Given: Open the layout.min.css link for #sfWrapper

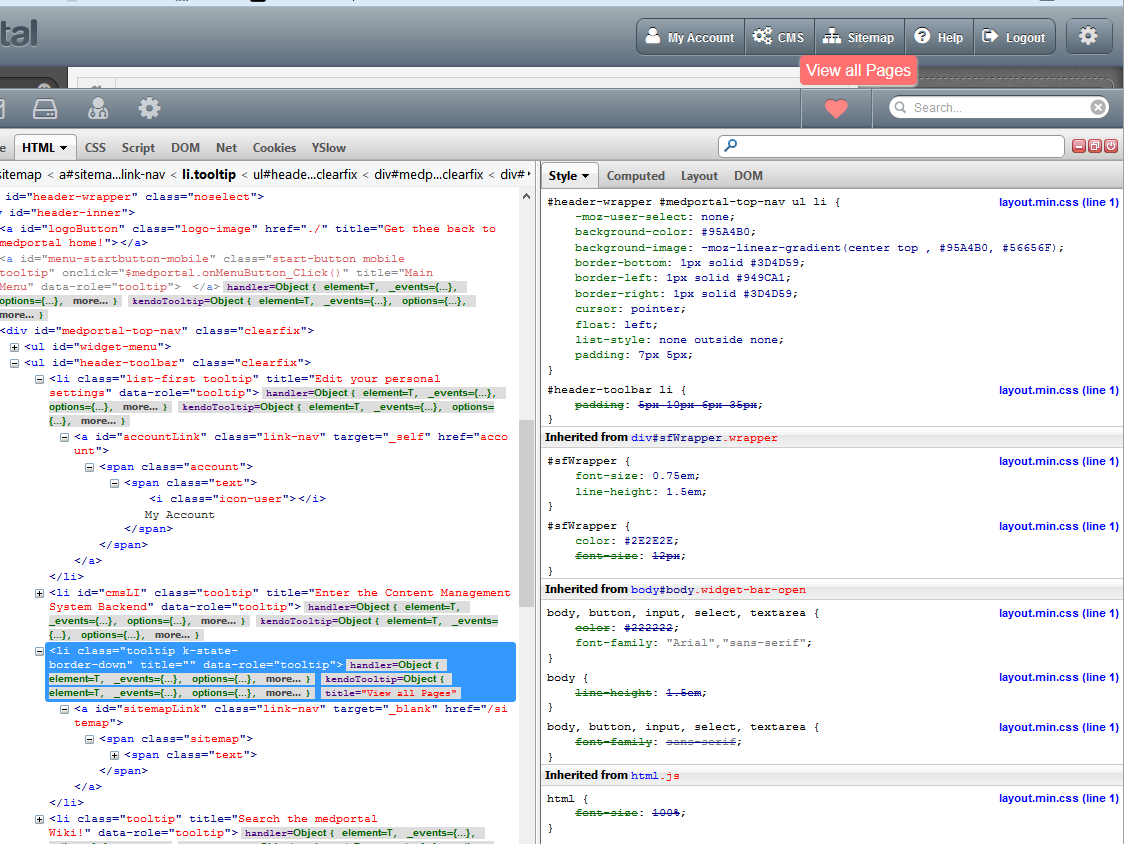Looking at the screenshot, I should (x=1058, y=461).
